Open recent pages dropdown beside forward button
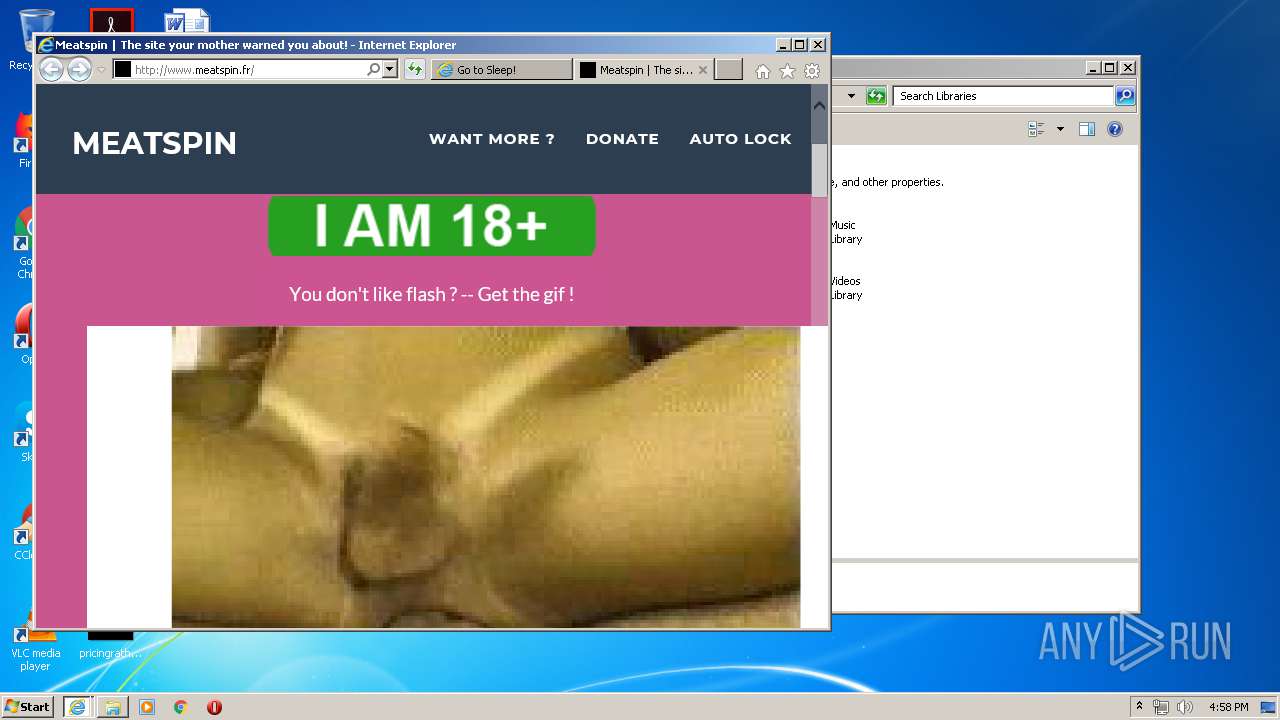This screenshot has width=1280, height=720. (x=101, y=70)
